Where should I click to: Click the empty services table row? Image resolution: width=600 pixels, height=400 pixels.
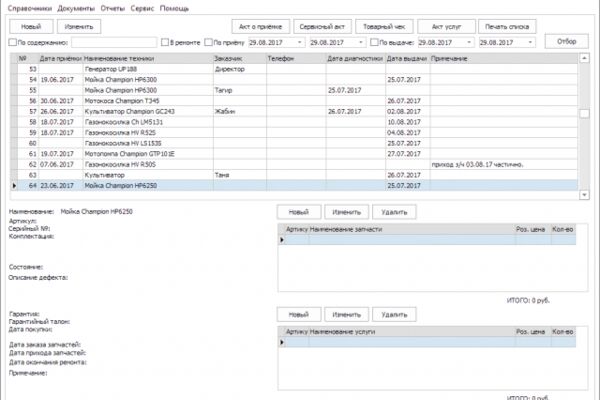click(427, 343)
